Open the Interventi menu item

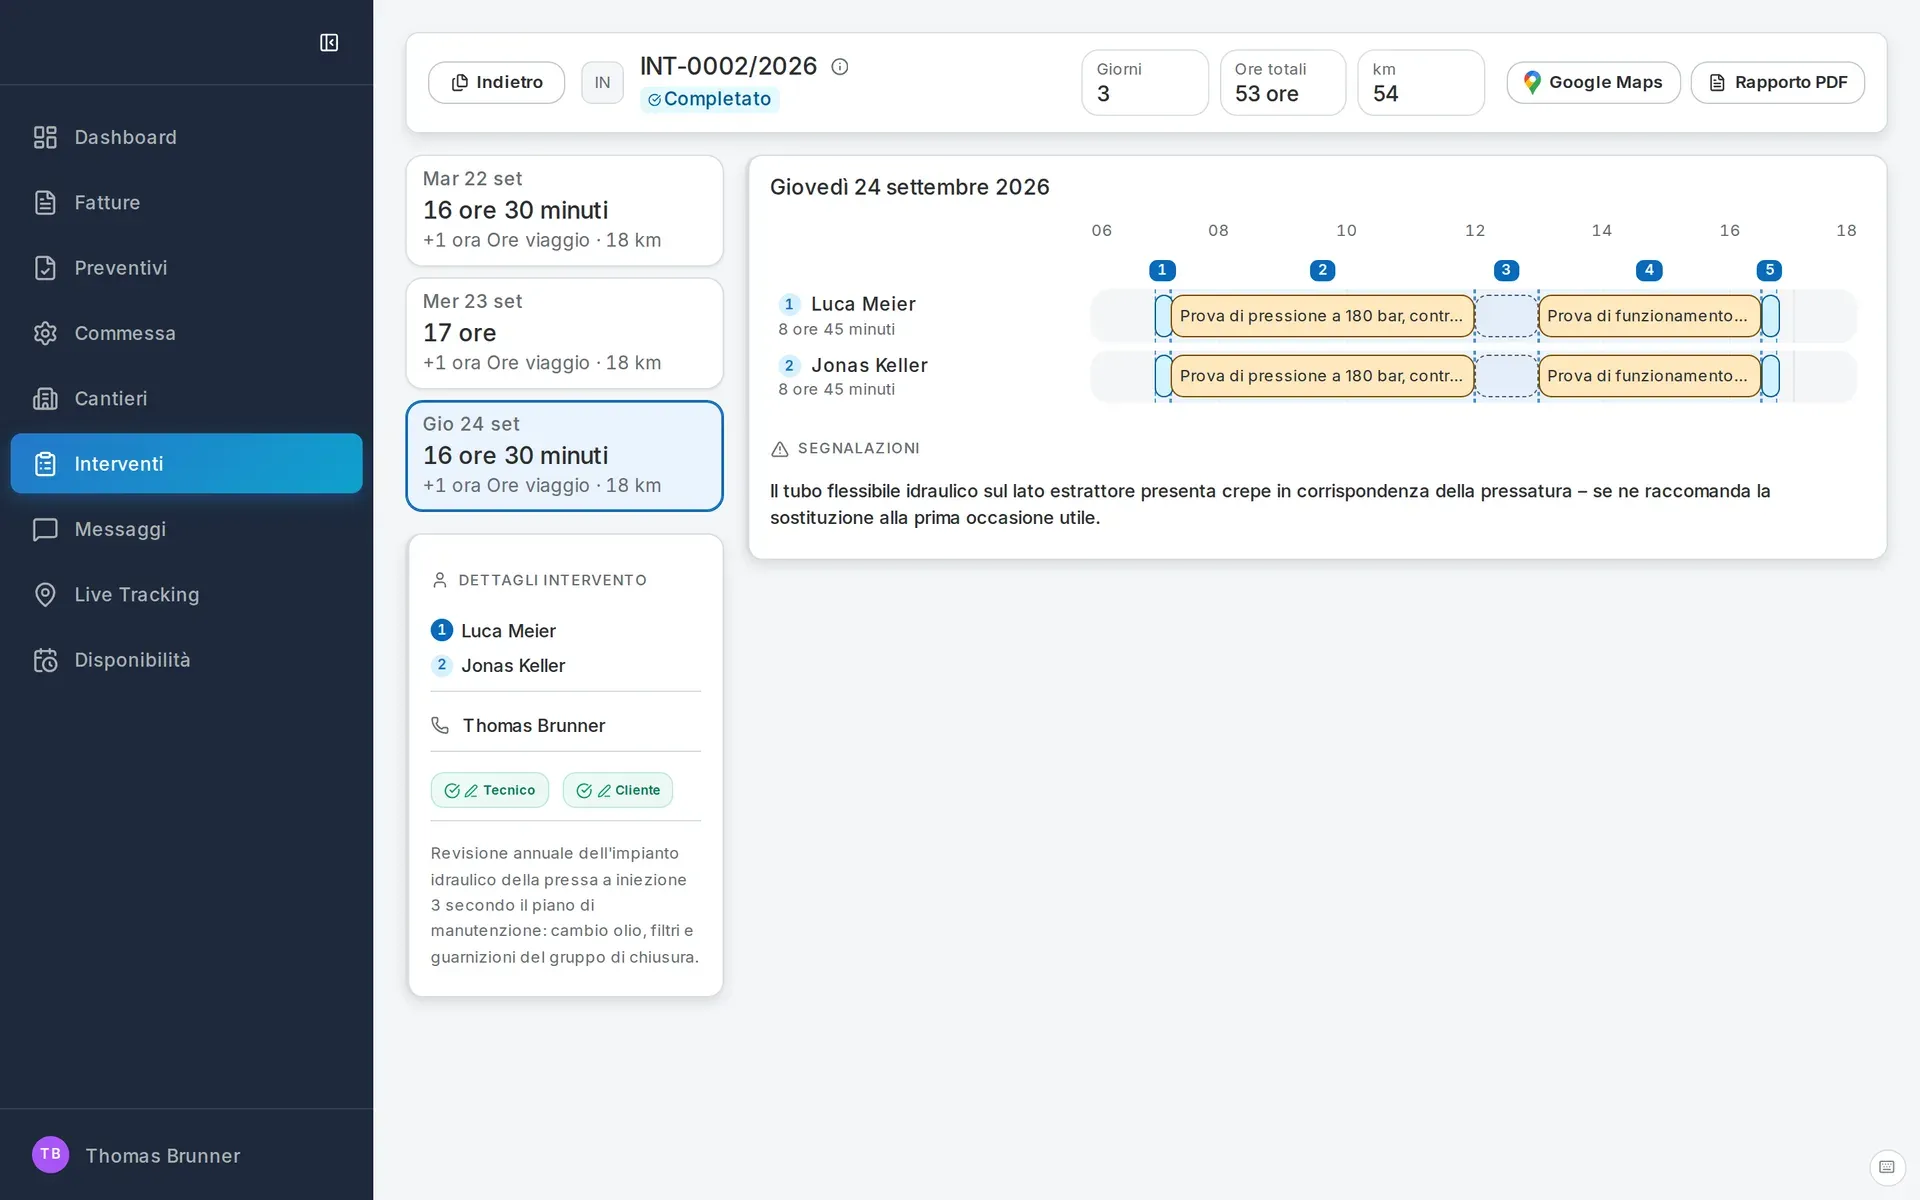186,463
